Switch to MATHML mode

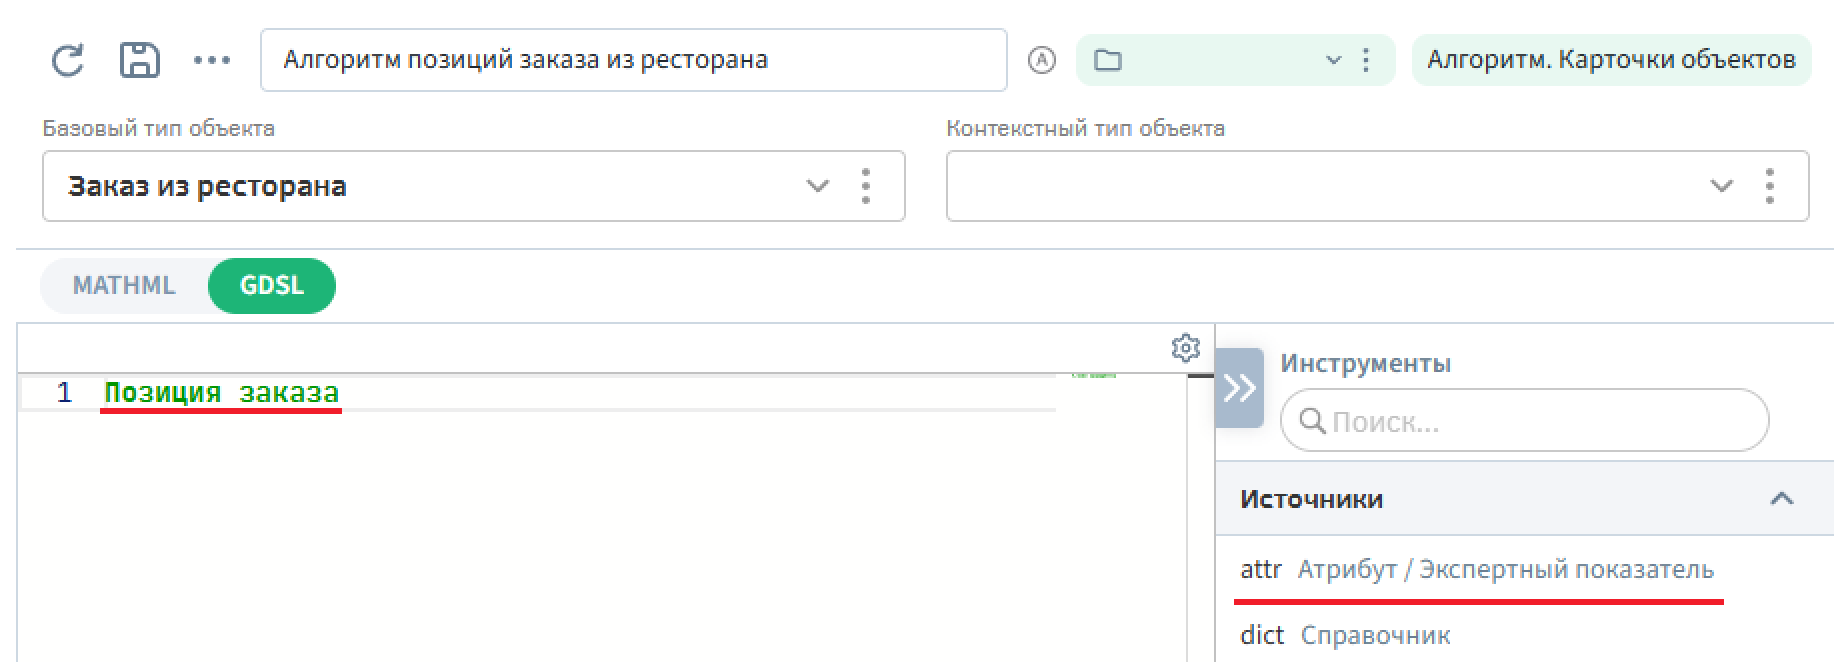[124, 286]
